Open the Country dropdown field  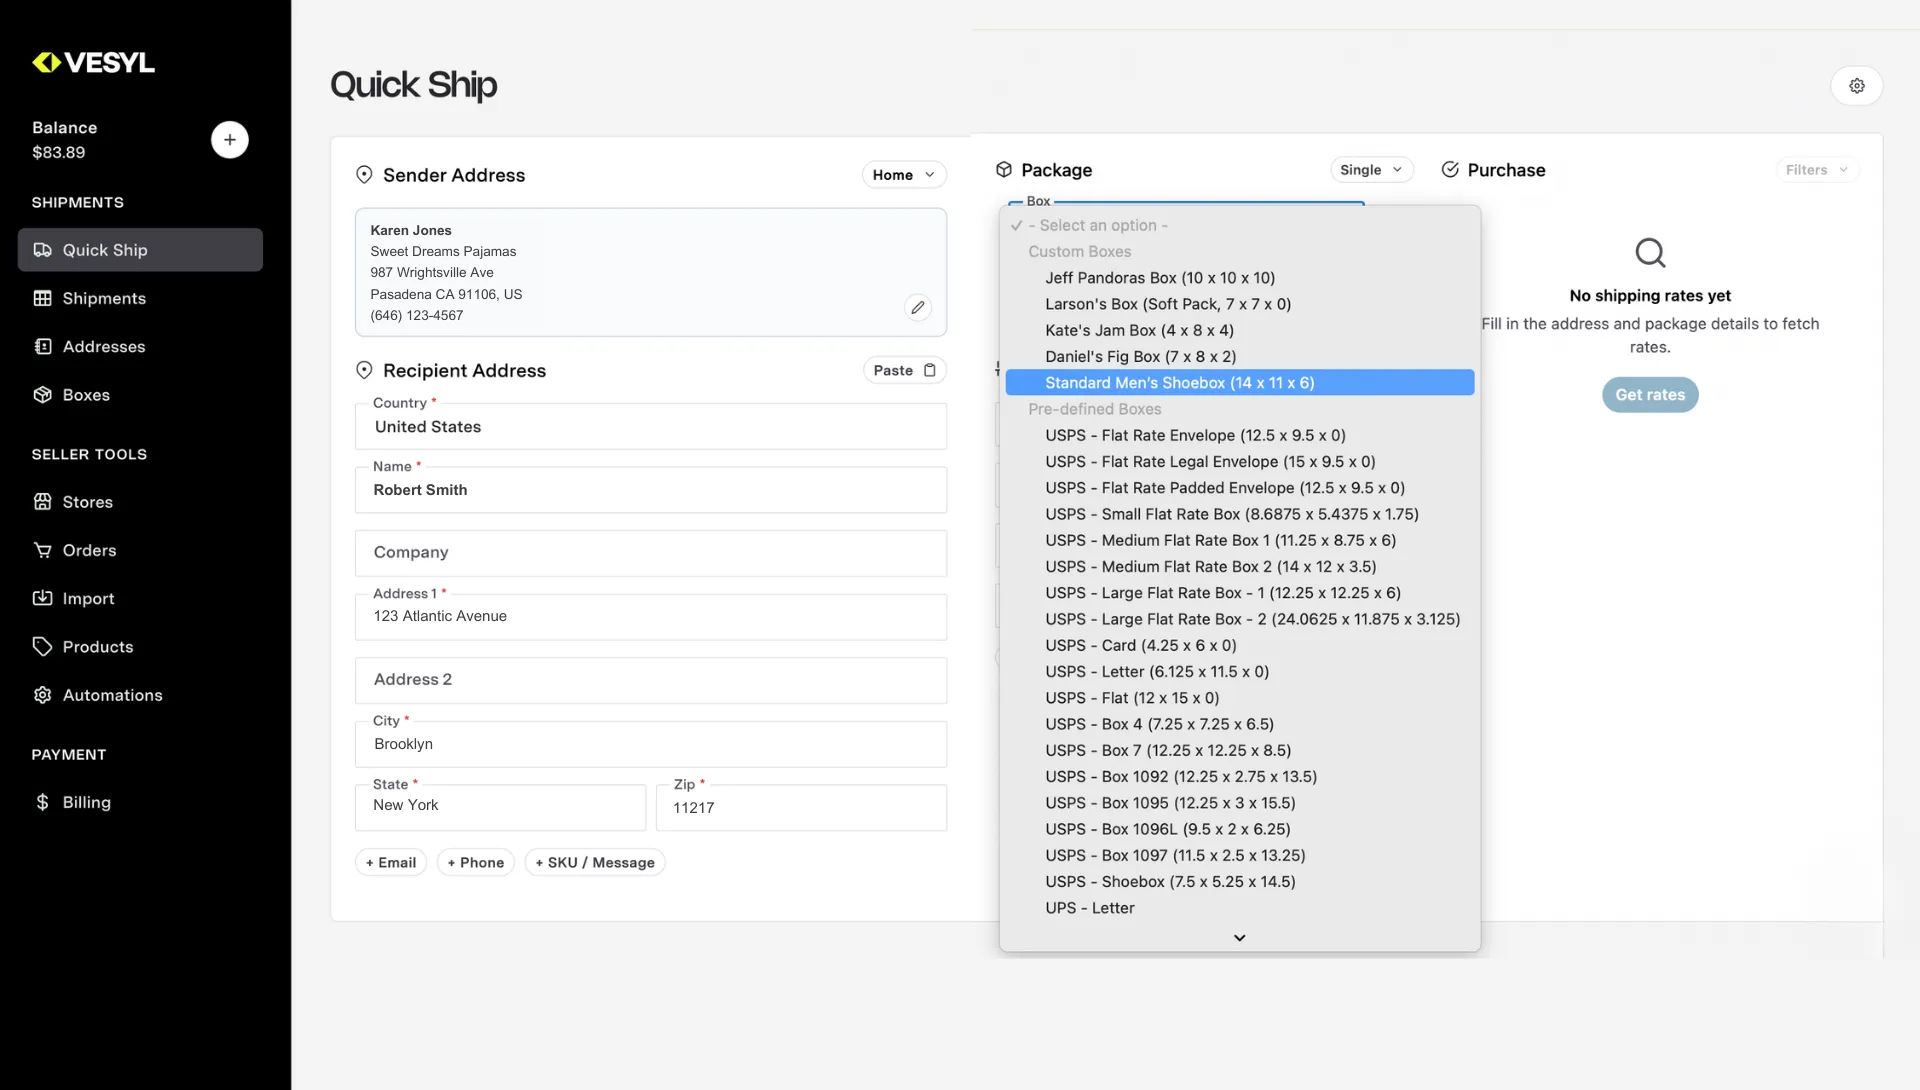[x=651, y=427]
